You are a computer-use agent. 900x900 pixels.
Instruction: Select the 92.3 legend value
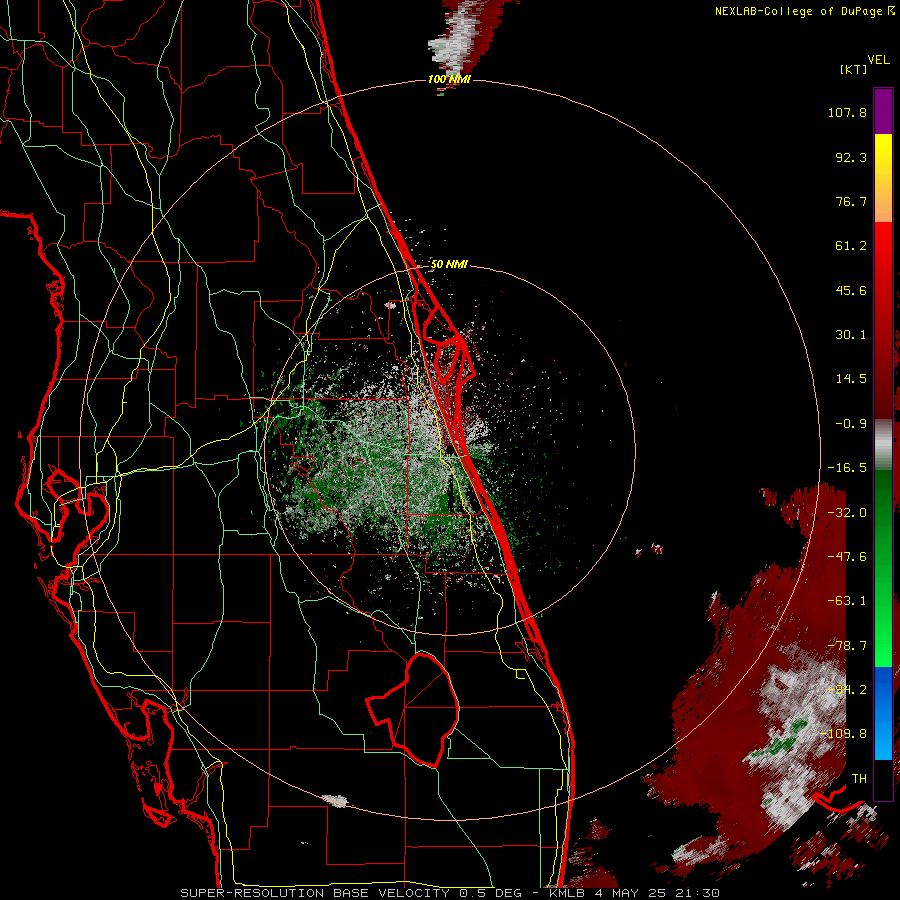[x=851, y=157]
